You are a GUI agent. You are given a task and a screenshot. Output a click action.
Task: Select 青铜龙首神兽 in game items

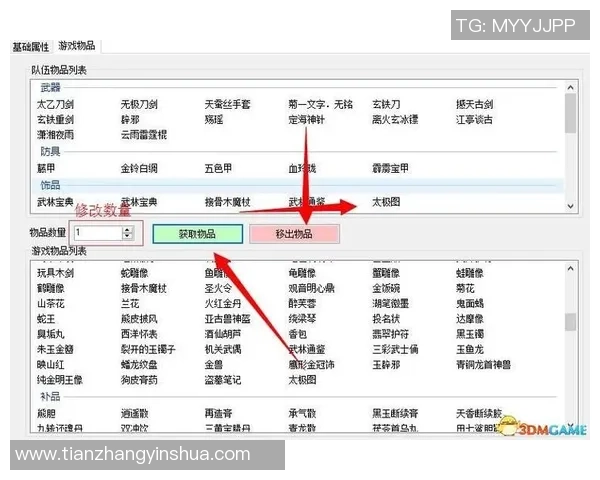click(483, 365)
